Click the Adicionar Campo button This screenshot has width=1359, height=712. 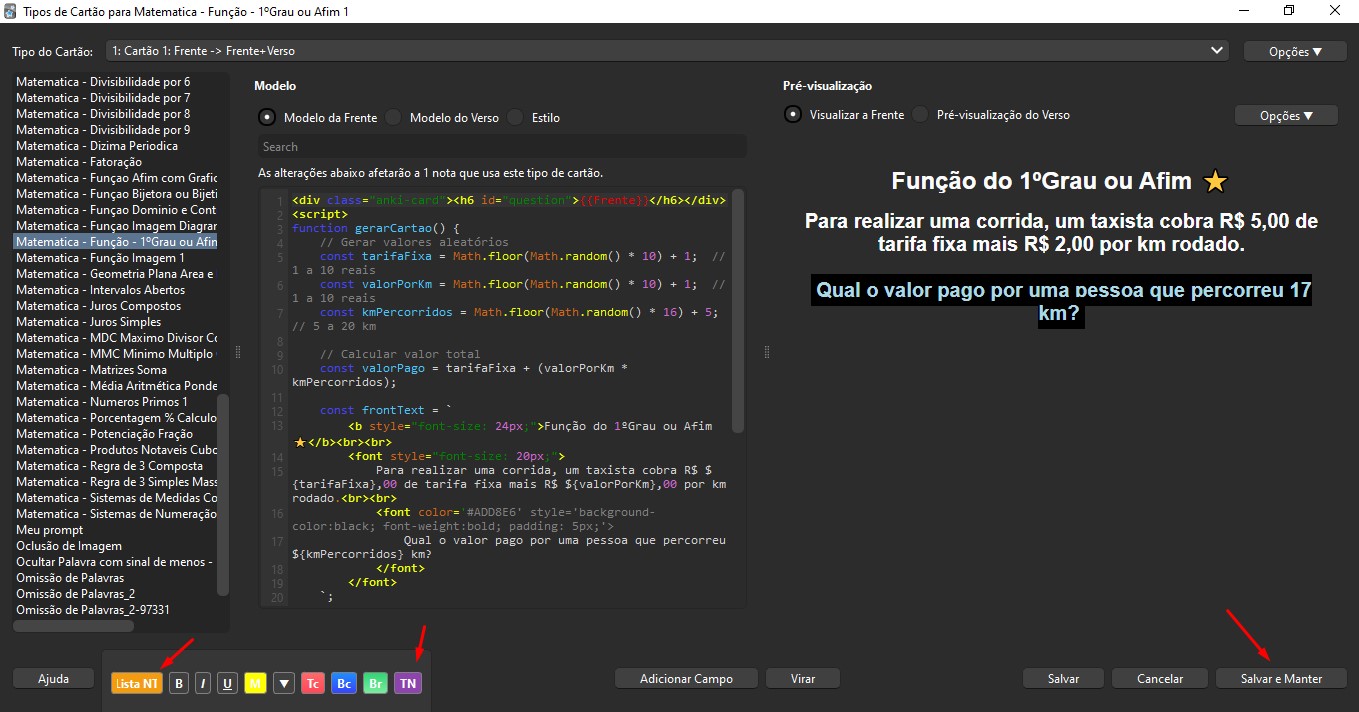pos(686,678)
